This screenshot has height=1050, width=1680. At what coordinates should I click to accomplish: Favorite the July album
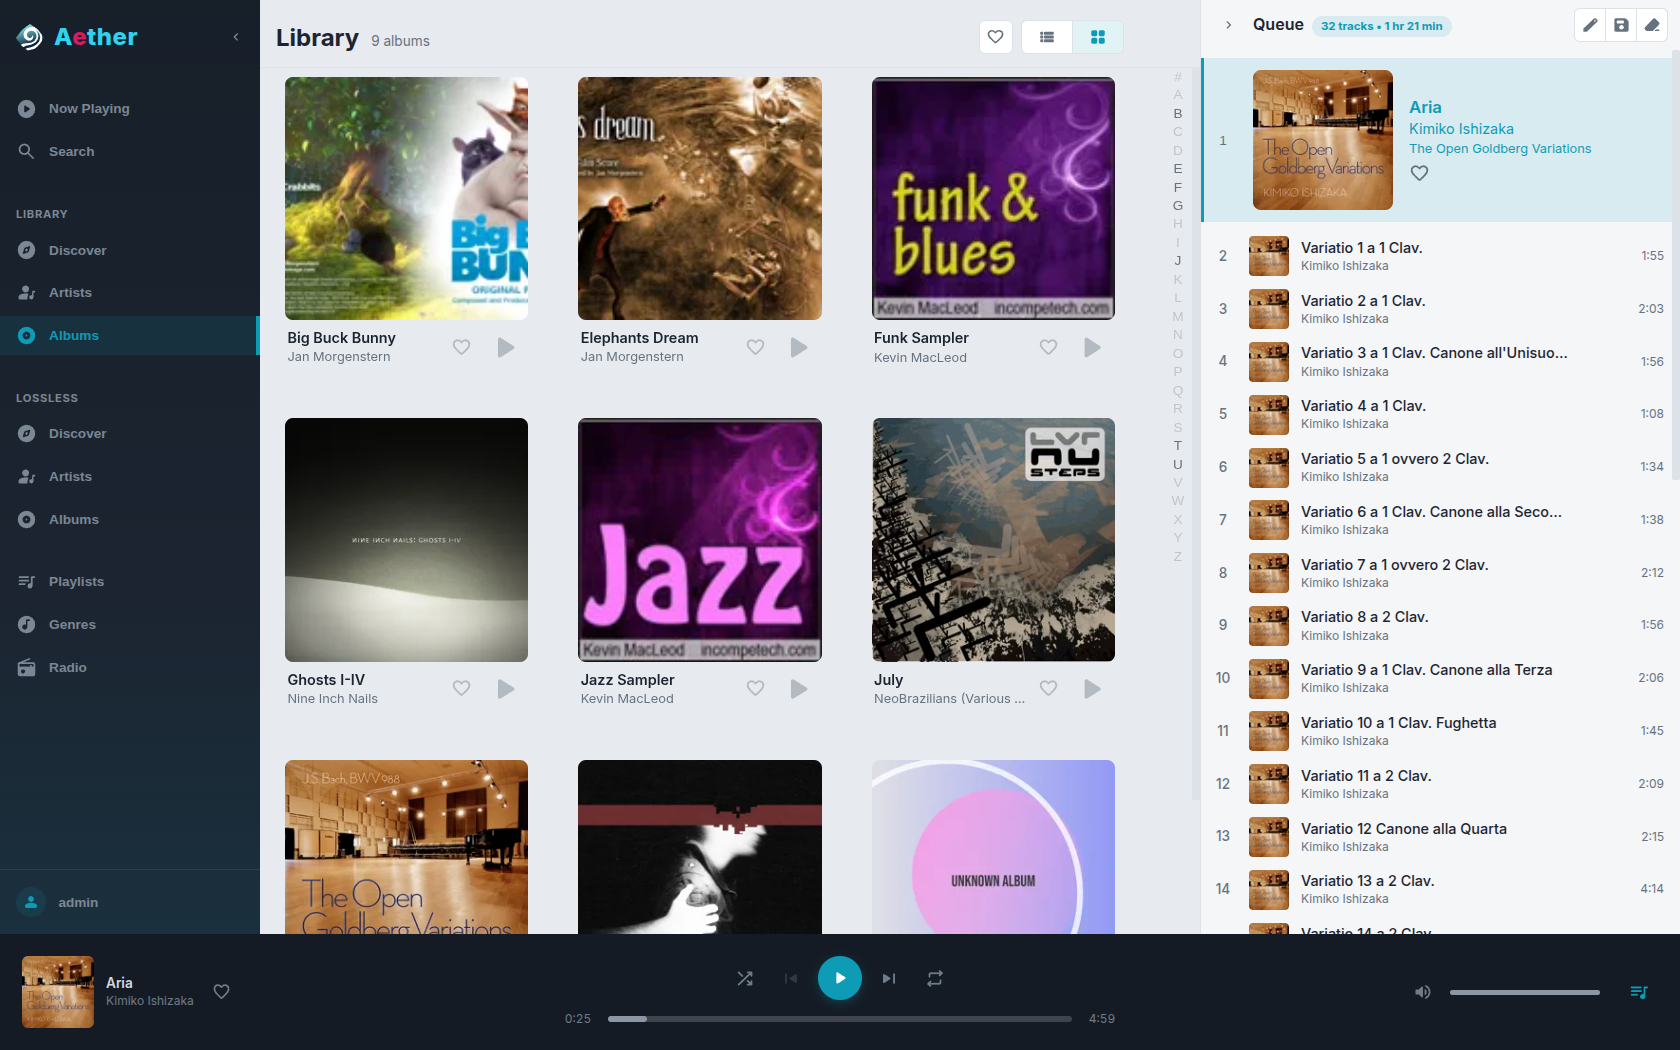(1048, 688)
